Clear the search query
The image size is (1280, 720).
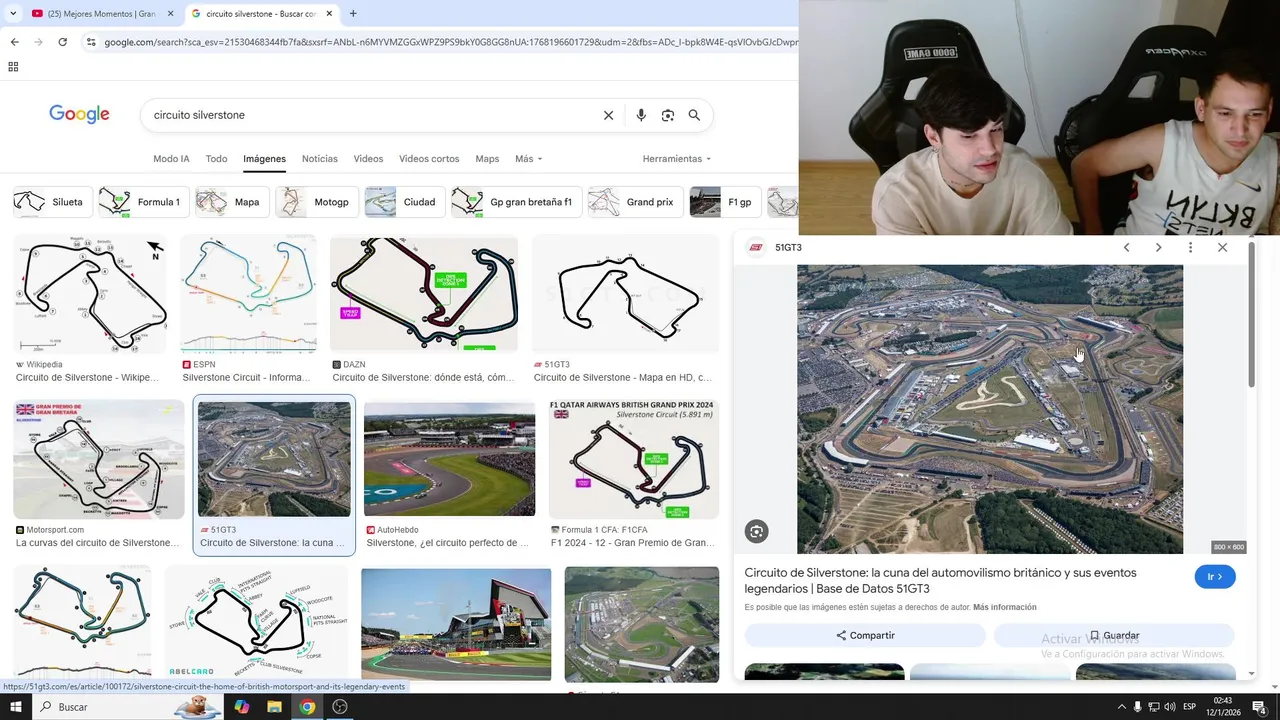pos(608,115)
